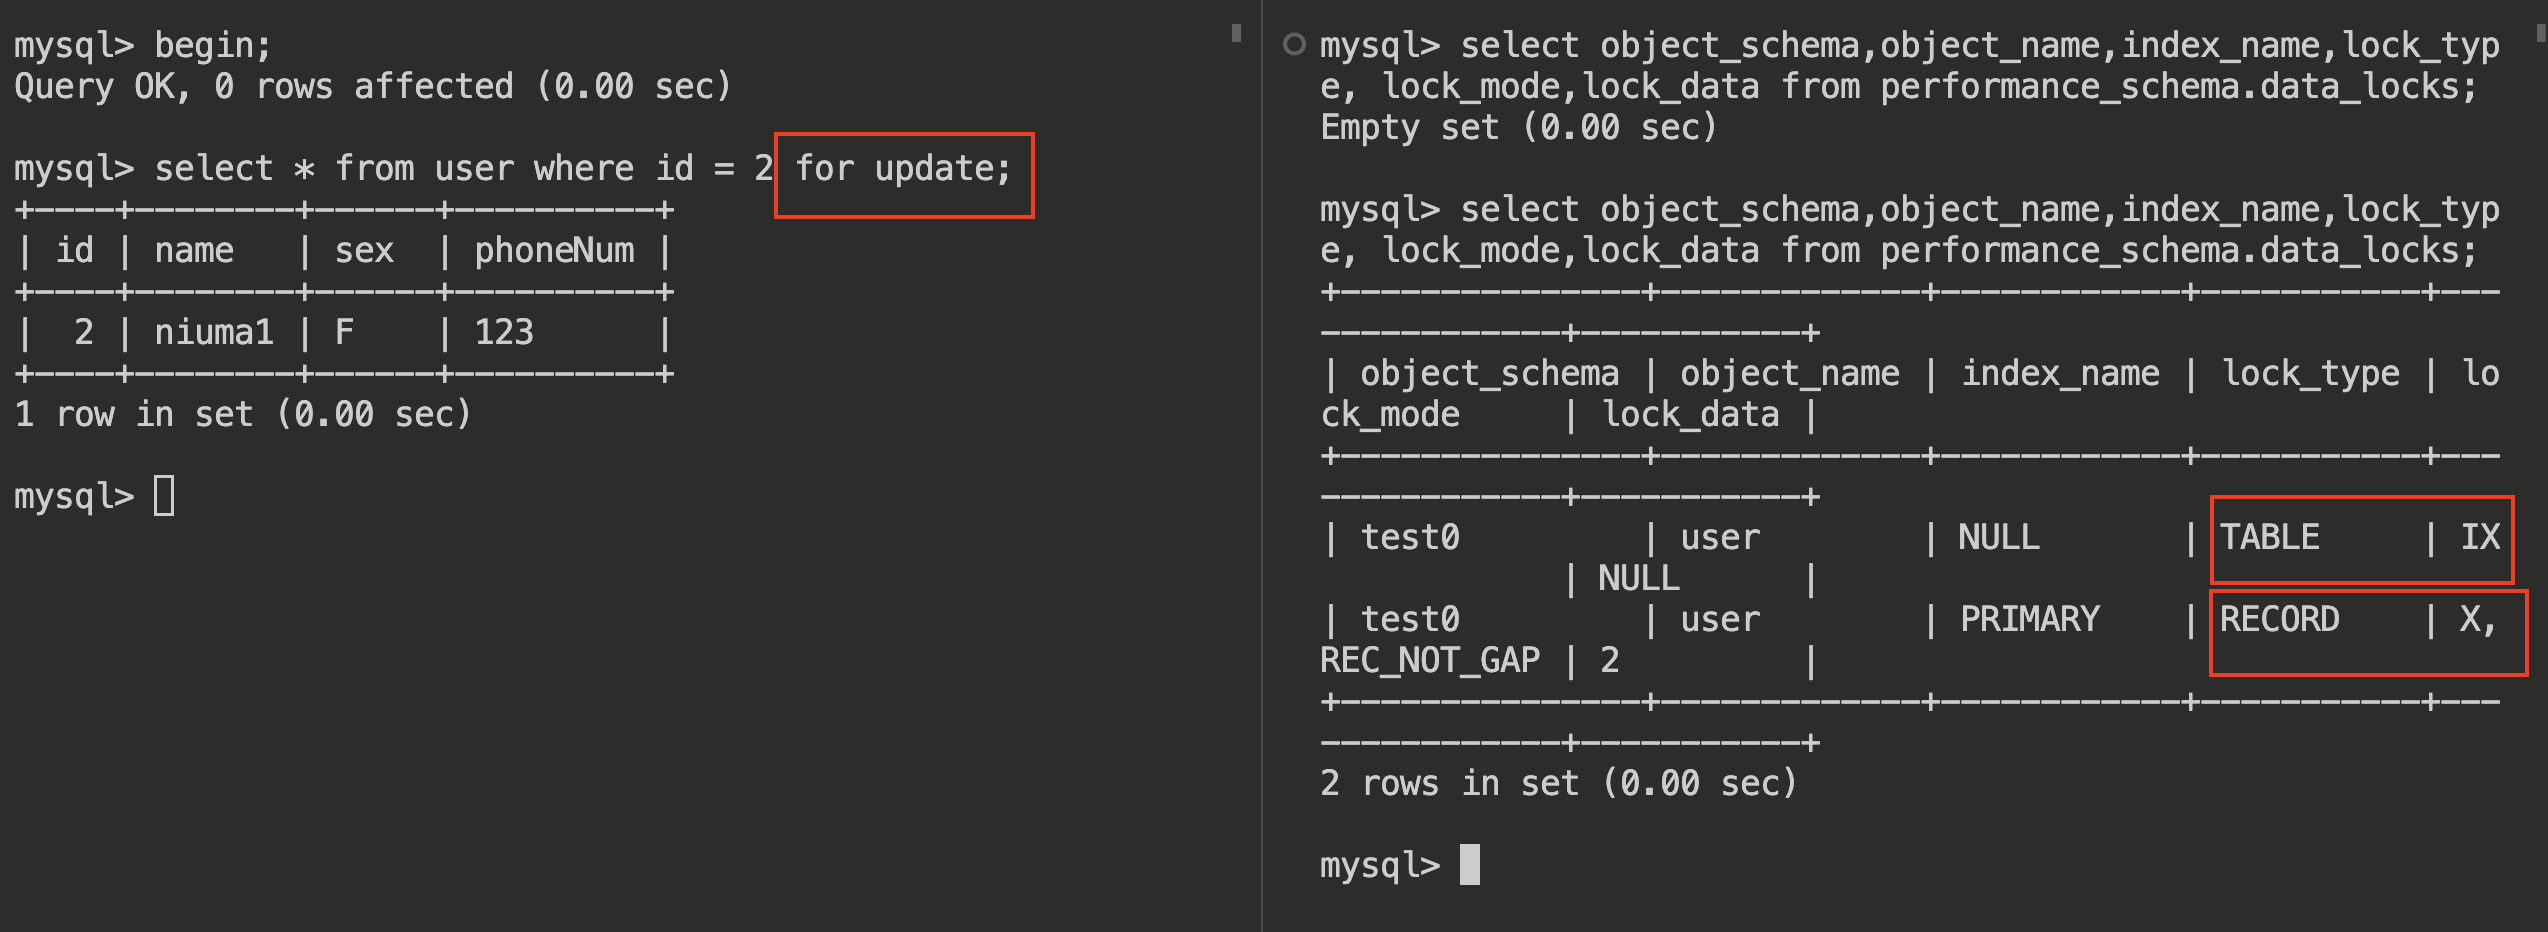The image size is (2548, 932).
Task: Click the PRIMARY index name value
Action: coord(2029,620)
